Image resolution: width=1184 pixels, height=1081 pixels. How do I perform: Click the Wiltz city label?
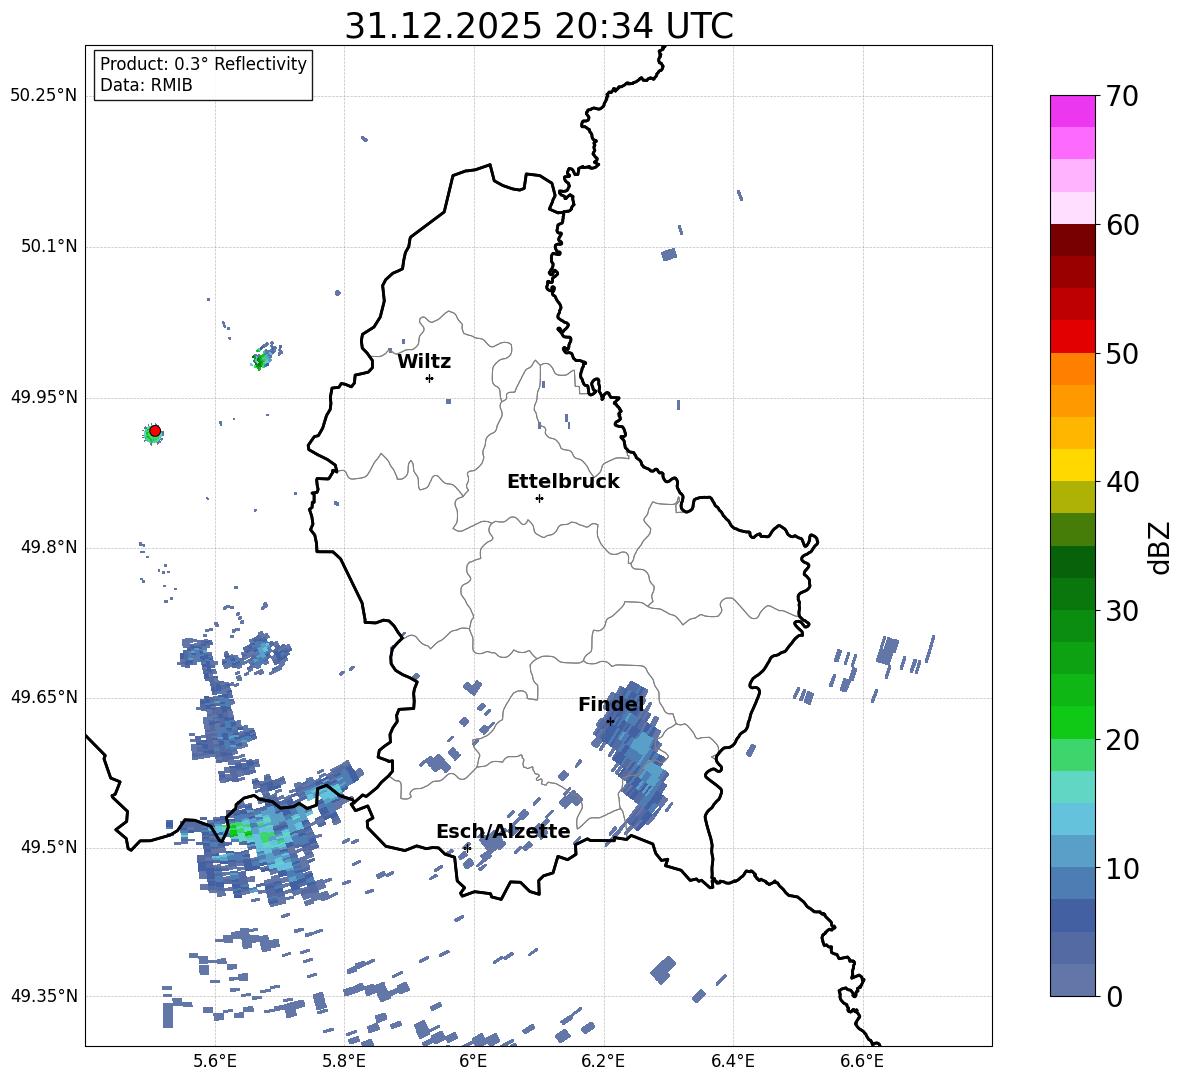424,362
